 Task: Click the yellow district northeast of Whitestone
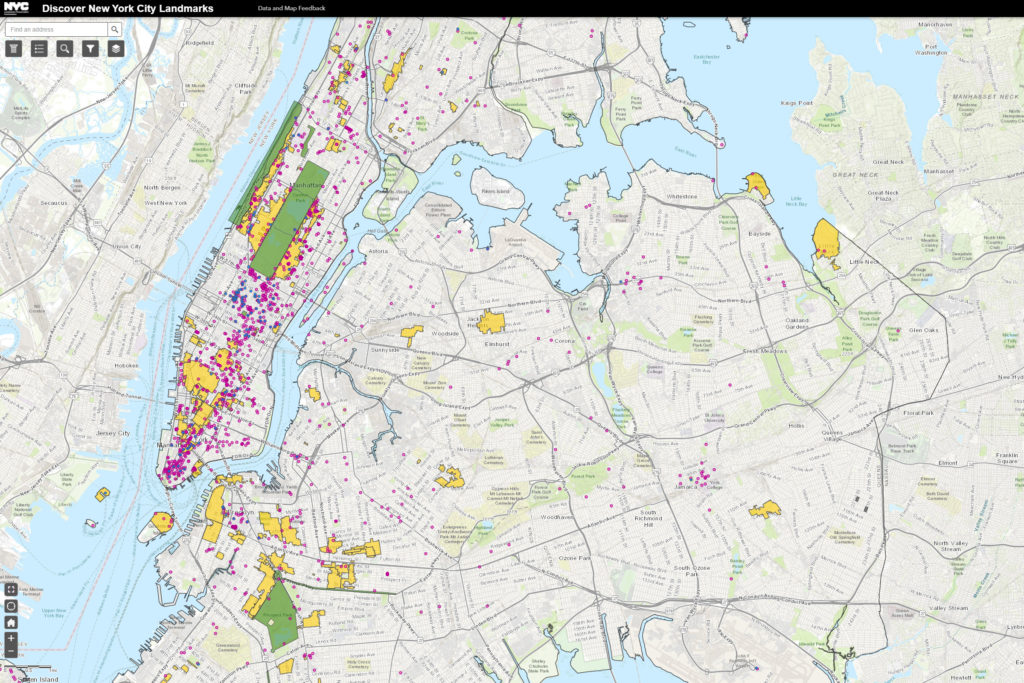(x=758, y=185)
